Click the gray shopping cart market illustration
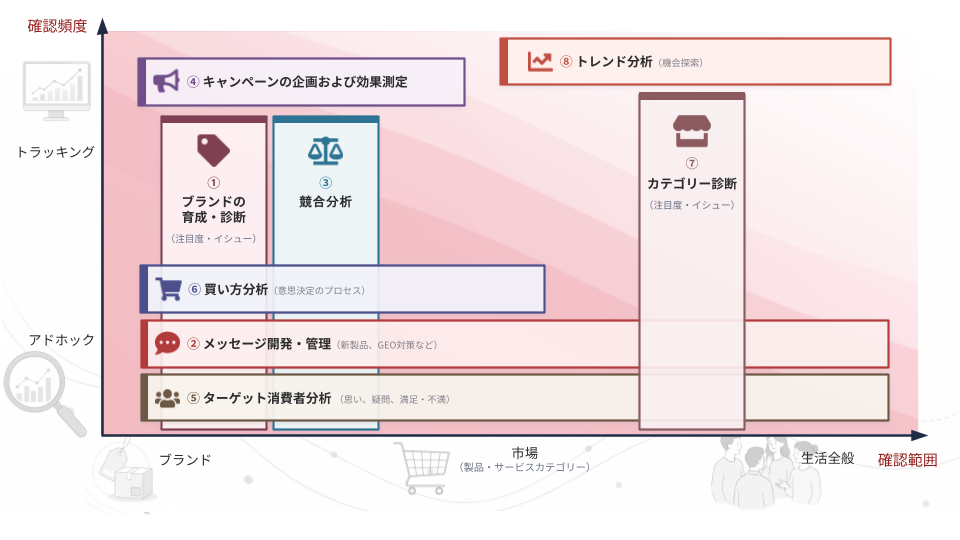The image size is (960, 540). point(421,468)
